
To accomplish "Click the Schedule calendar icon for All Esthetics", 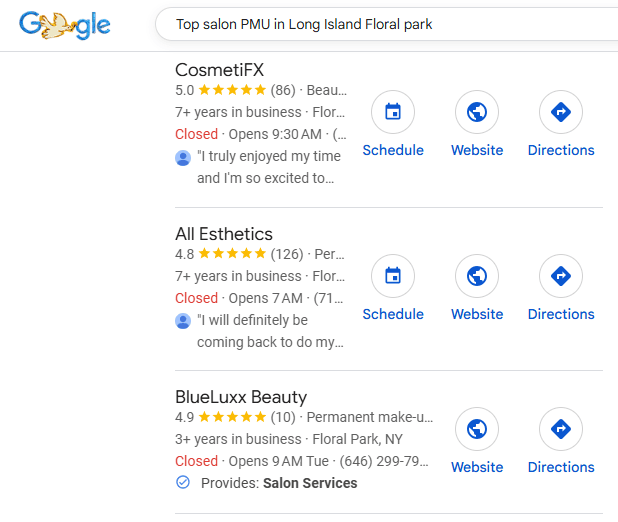I will coord(393,276).
